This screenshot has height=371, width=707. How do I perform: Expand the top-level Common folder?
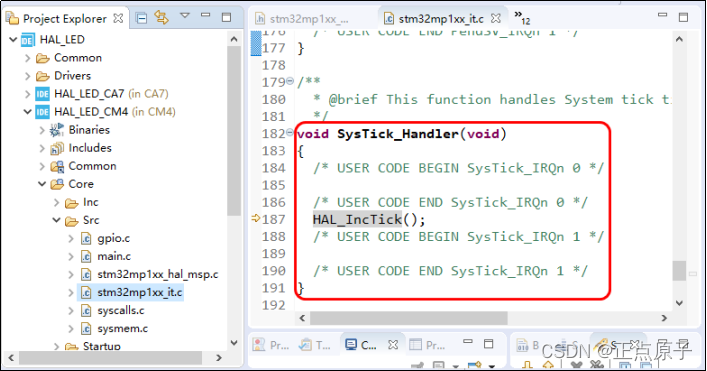[28, 58]
